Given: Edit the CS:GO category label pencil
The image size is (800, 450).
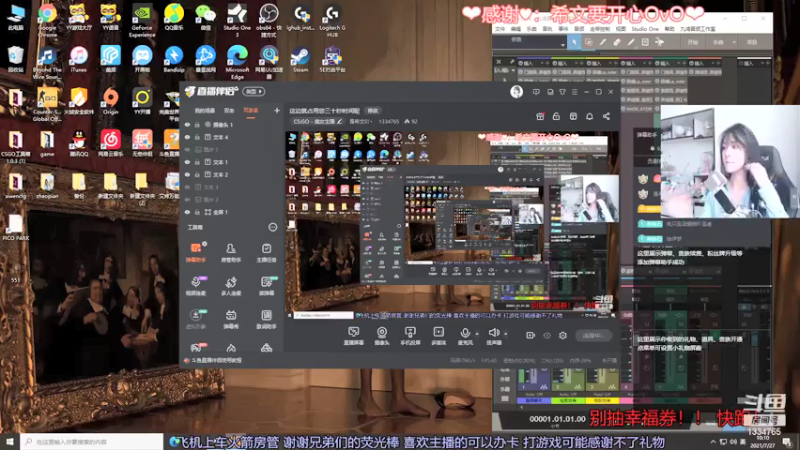Looking at the screenshot, I should coord(339,121).
